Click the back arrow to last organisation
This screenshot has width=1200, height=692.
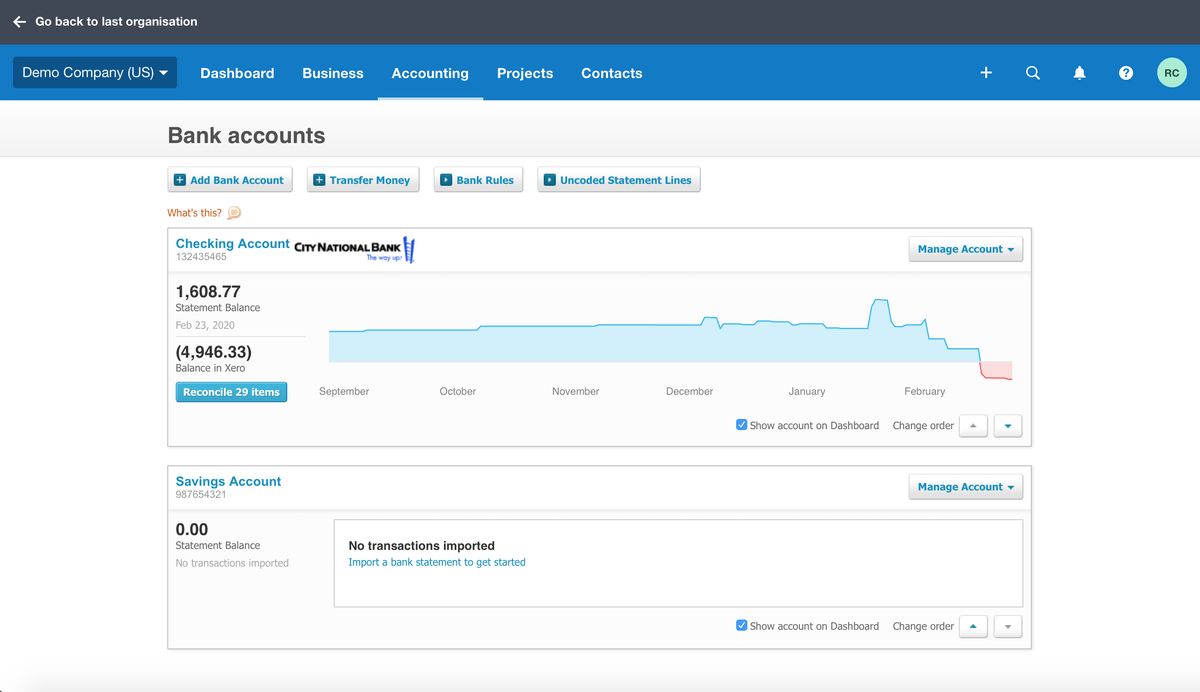[x=19, y=21]
